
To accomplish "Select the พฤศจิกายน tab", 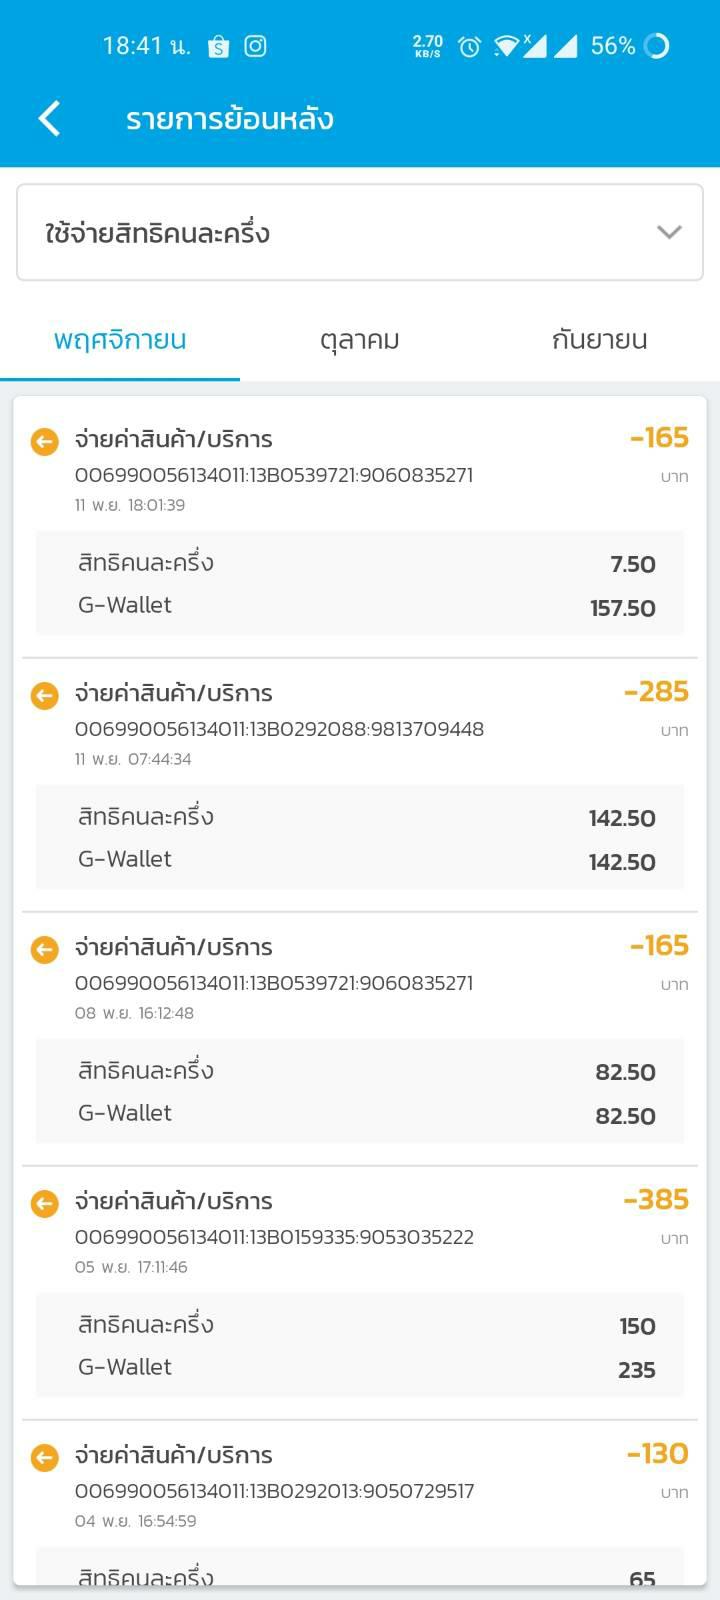I will (x=120, y=340).
